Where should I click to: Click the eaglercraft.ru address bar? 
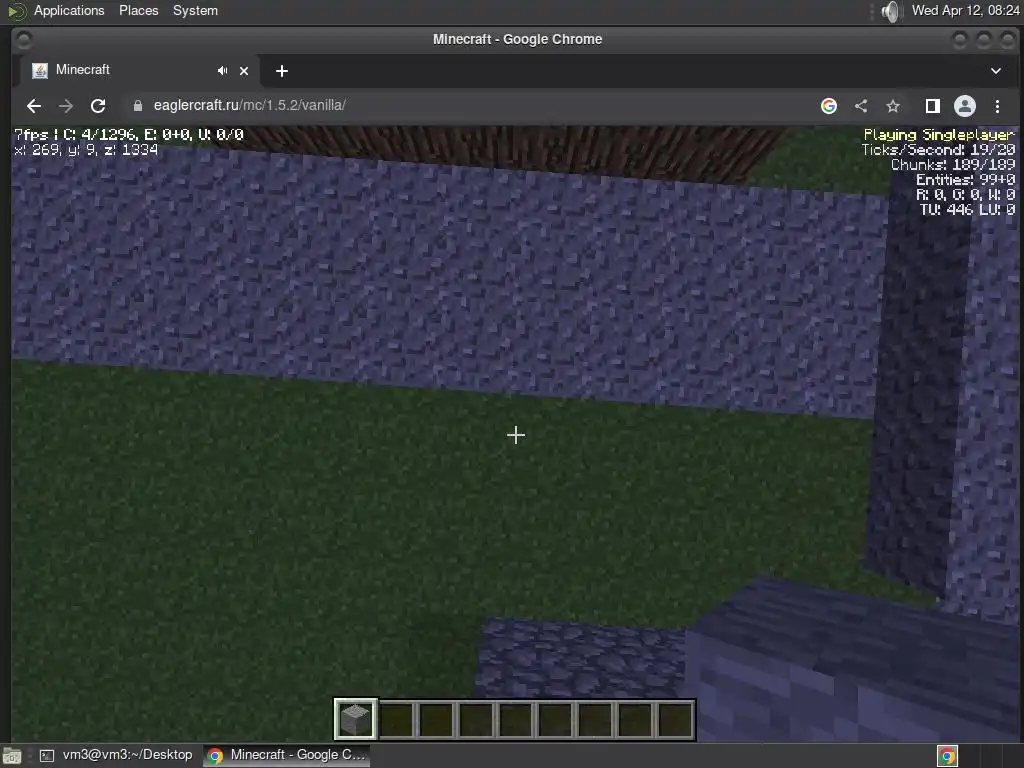tap(249, 105)
